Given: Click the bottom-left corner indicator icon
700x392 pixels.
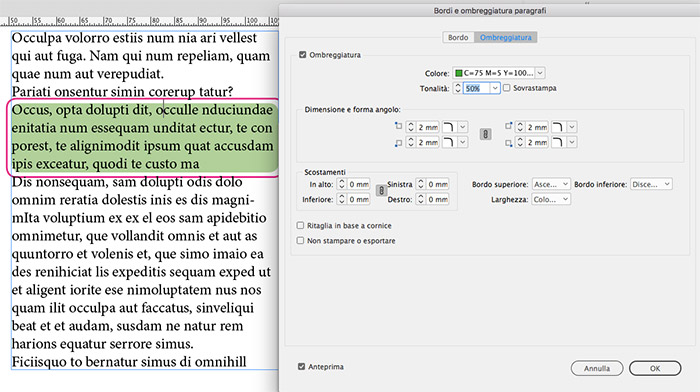Looking at the screenshot, I should (x=399, y=143).
